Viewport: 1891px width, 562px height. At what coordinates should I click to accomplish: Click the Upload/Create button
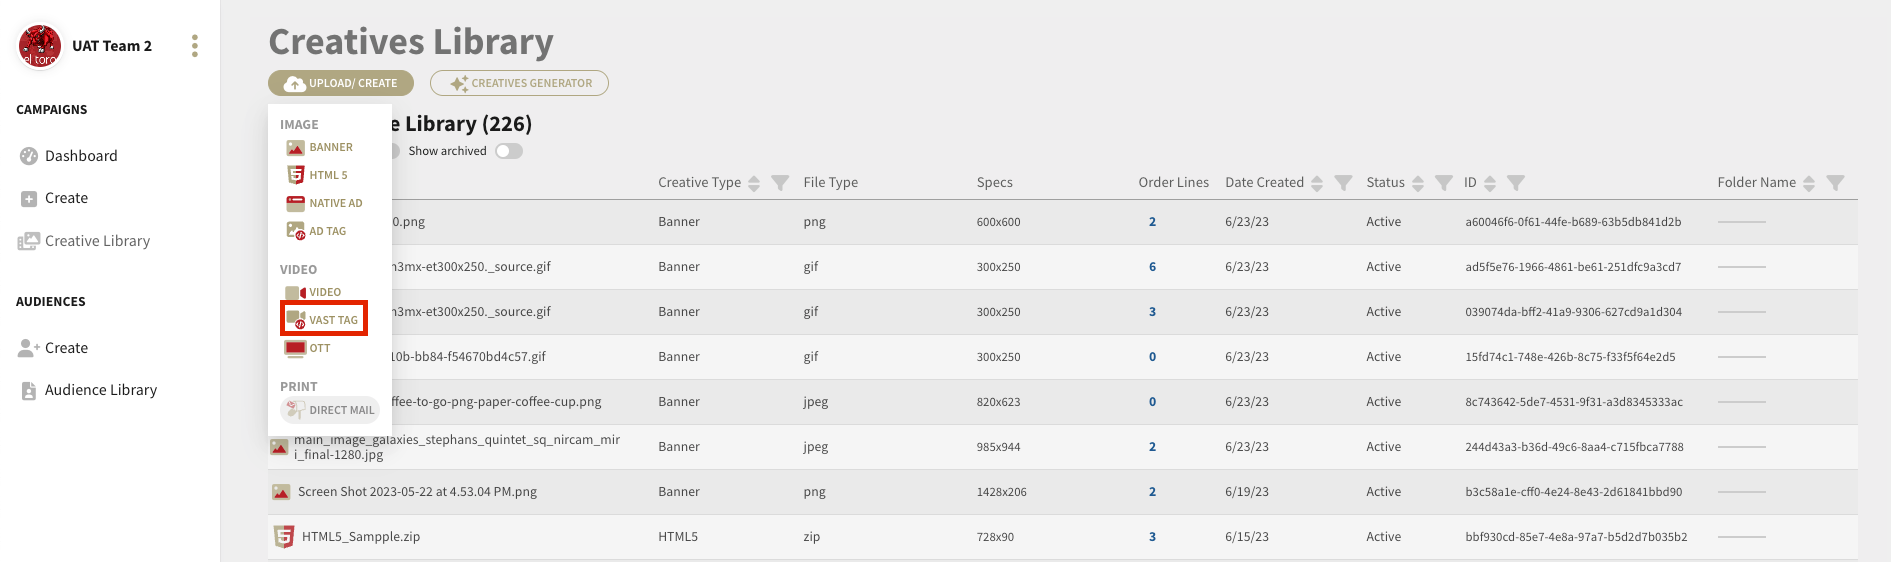click(341, 83)
